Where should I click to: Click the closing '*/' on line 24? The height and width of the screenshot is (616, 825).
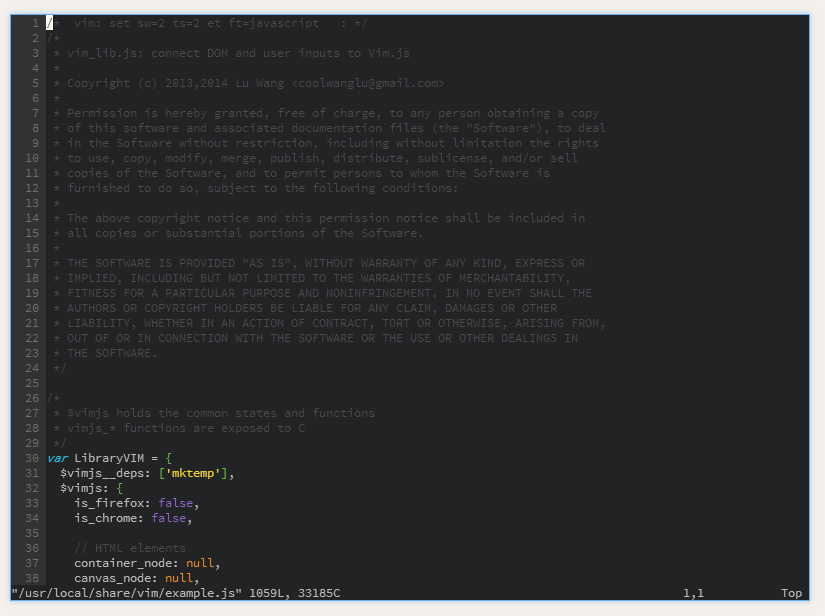click(x=60, y=368)
